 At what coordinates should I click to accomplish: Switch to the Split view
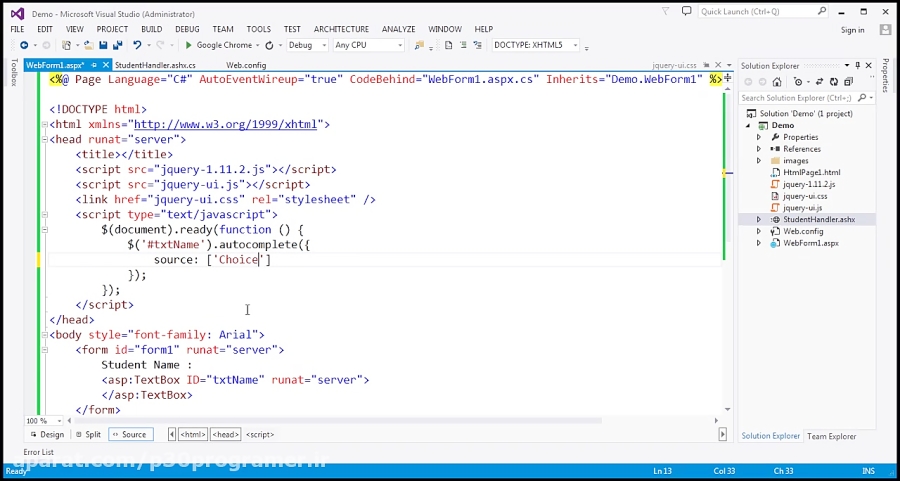click(88, 435)
